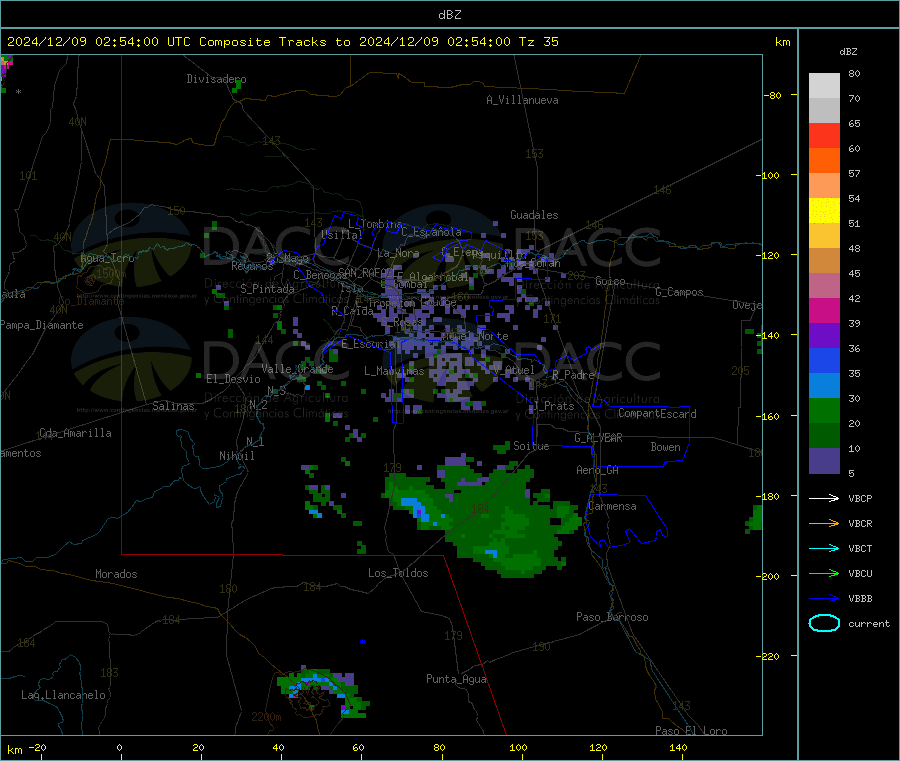Click the 'Carmensa' place label

click(x=612, y=506)
